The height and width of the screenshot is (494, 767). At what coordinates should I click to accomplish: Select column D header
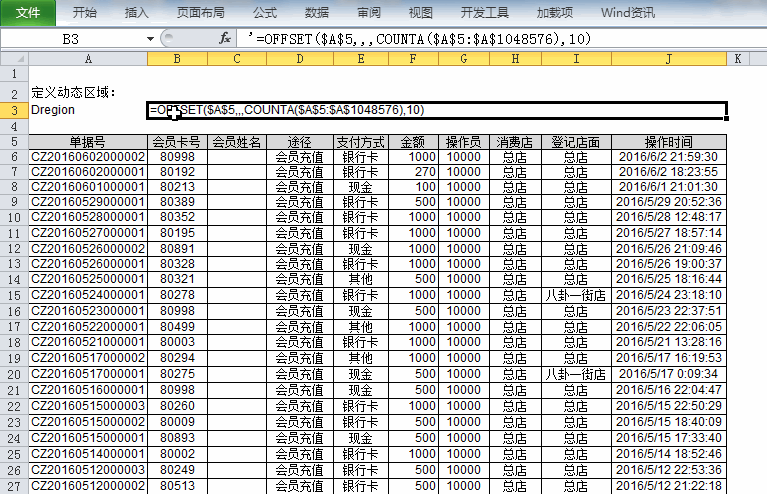pyautogui.click(x=300, y=59)
